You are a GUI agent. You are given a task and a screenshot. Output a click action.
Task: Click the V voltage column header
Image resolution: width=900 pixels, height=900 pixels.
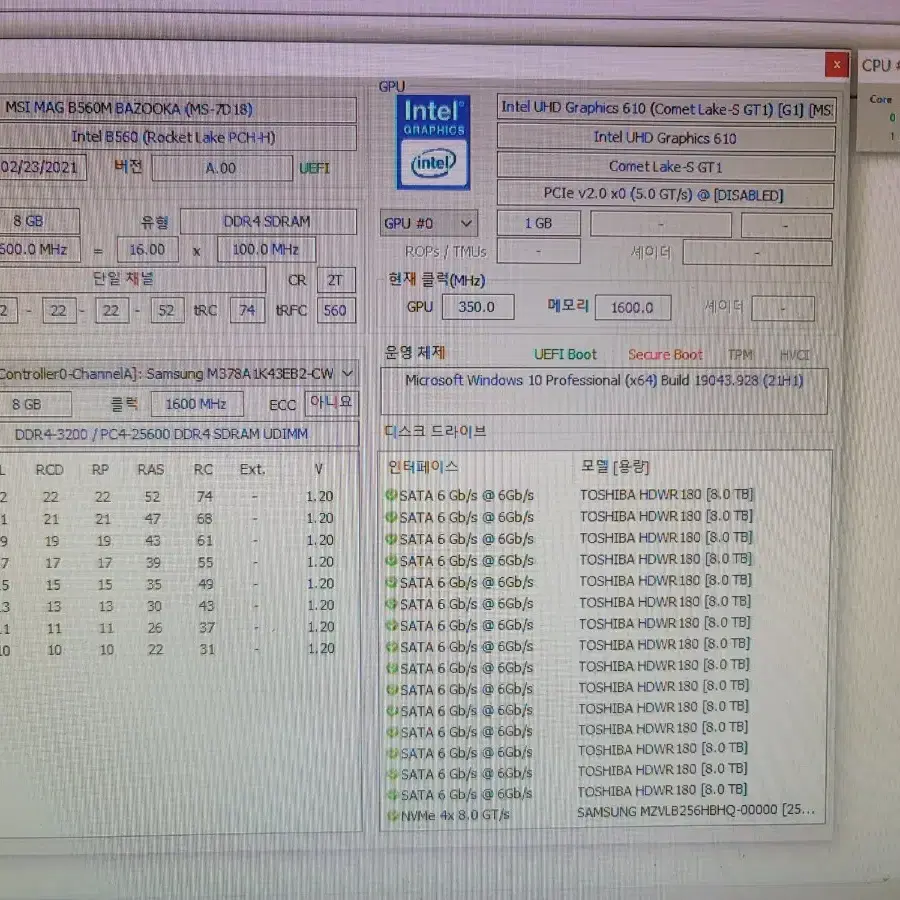[319, 470]
